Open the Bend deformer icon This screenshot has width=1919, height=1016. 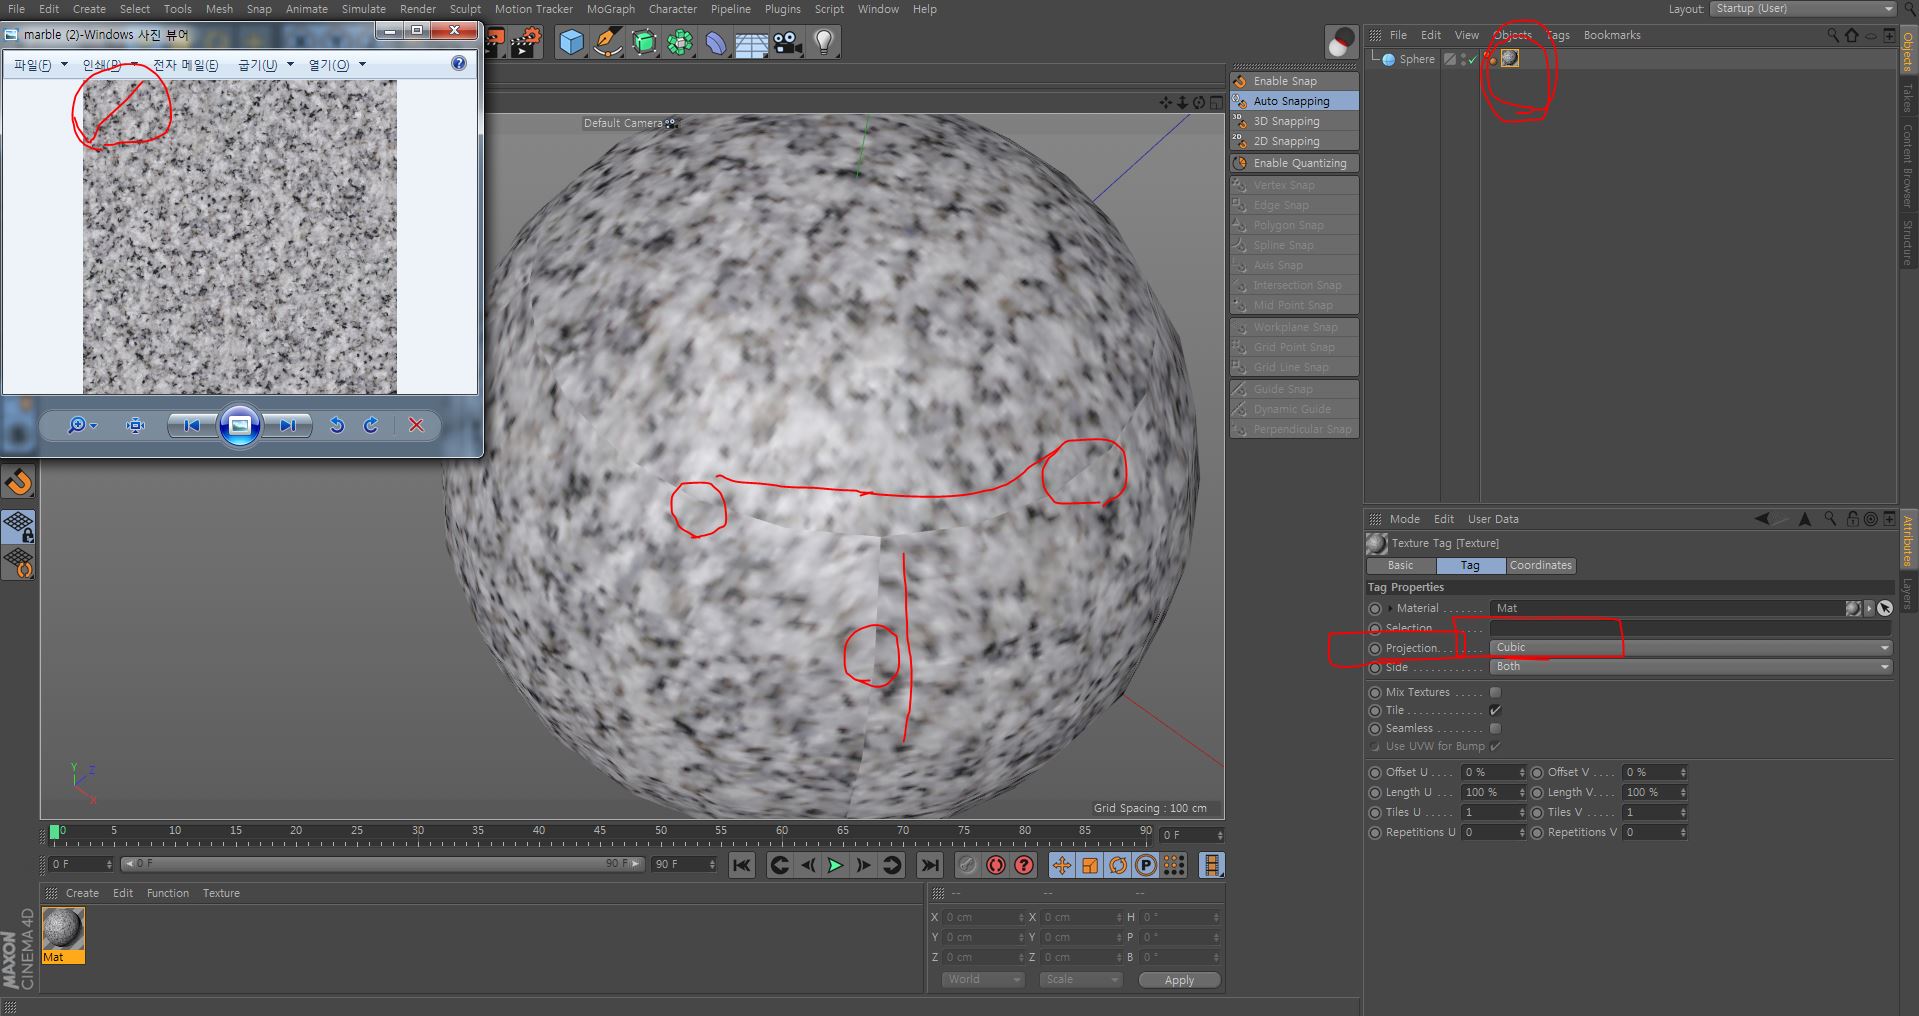pyautogui.click(x=715, y=42)
